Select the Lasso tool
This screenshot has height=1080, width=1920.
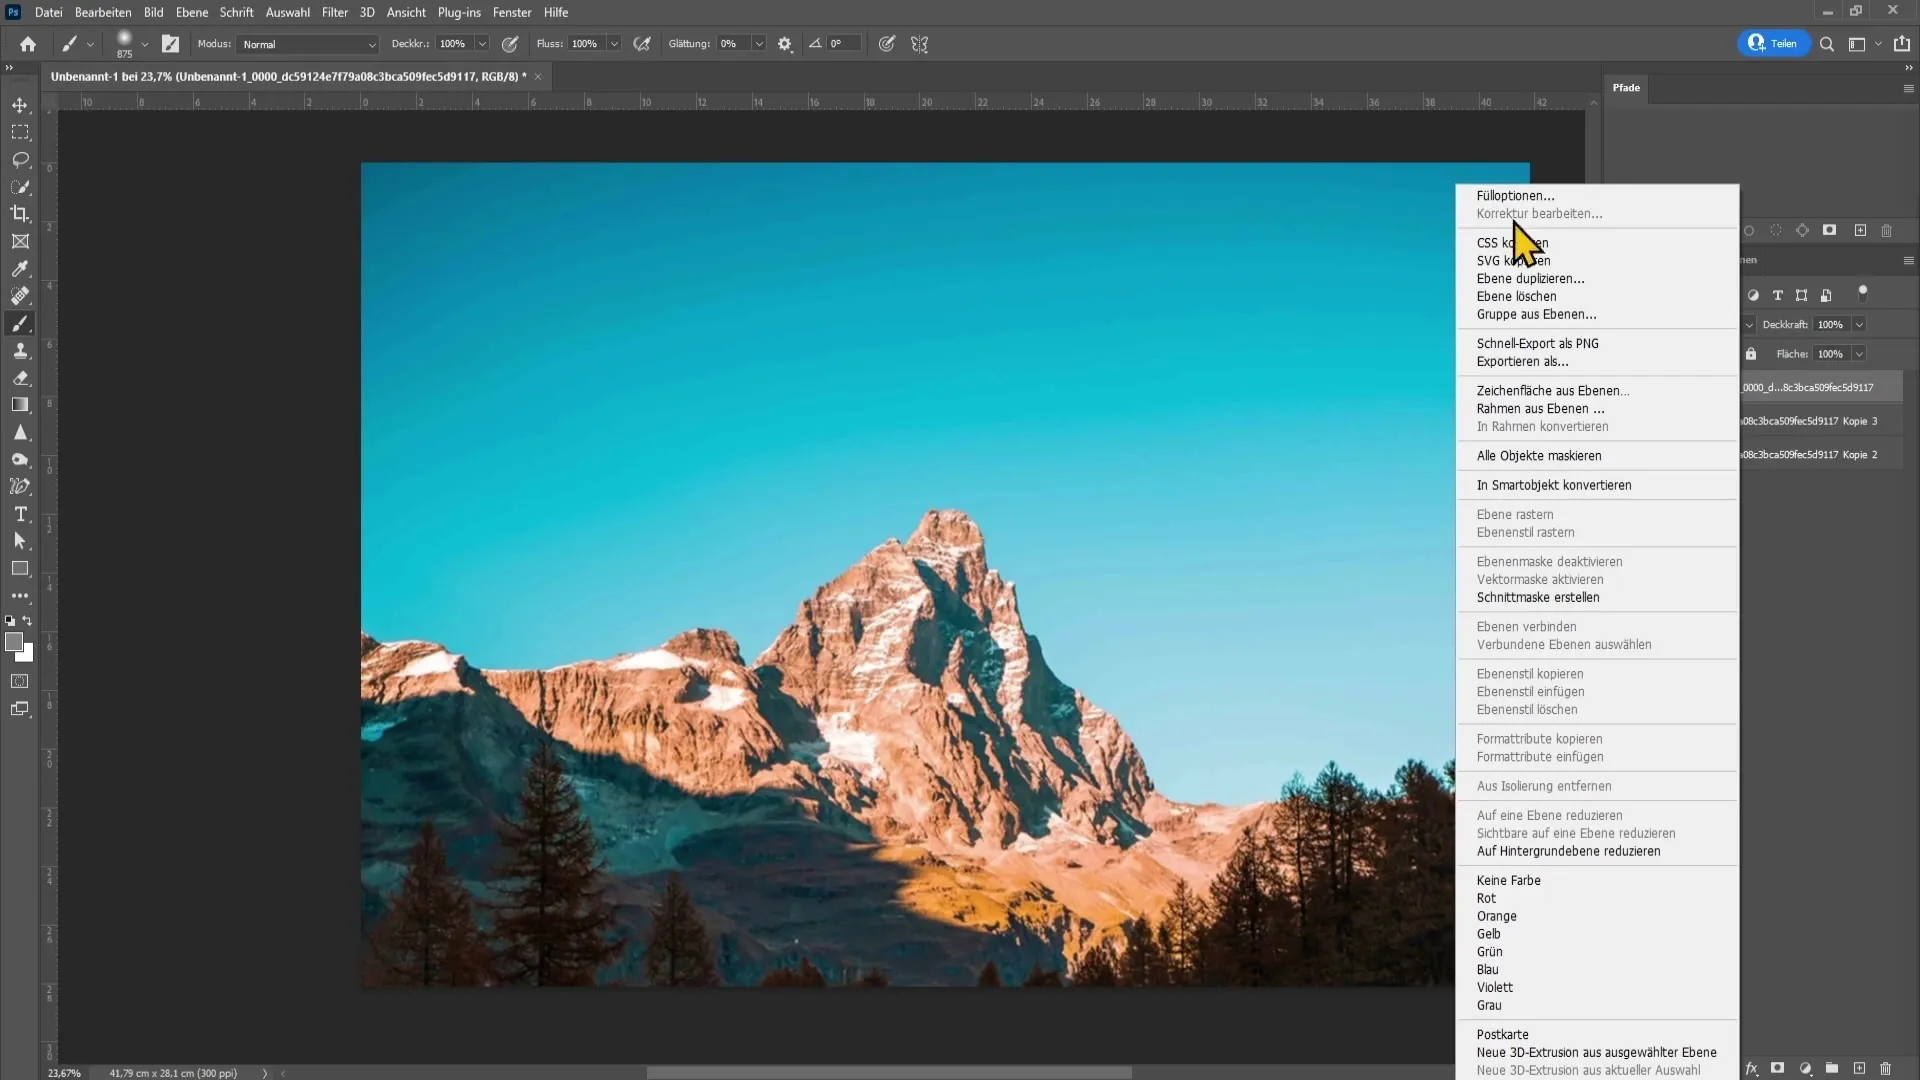20,158
